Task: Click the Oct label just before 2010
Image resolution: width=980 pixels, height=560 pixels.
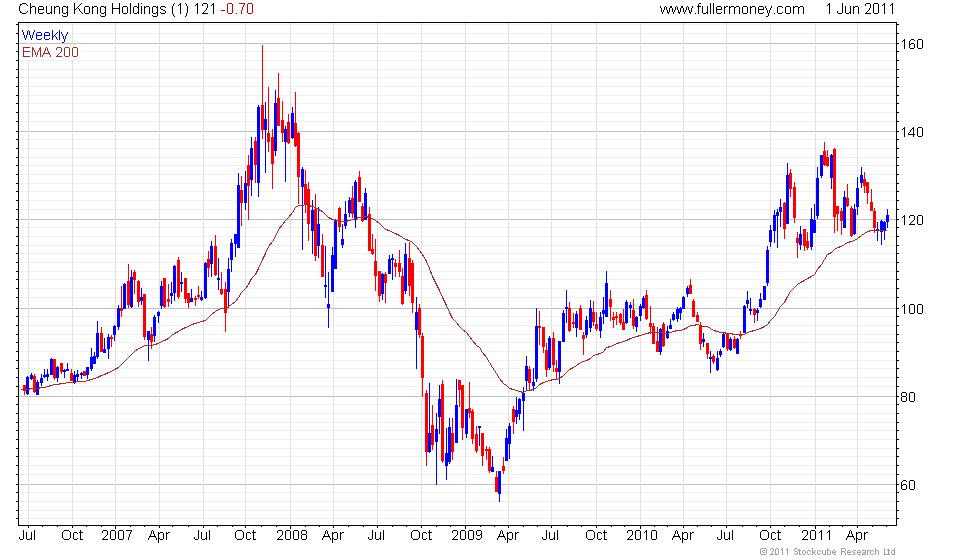Action: pos(596,536)
